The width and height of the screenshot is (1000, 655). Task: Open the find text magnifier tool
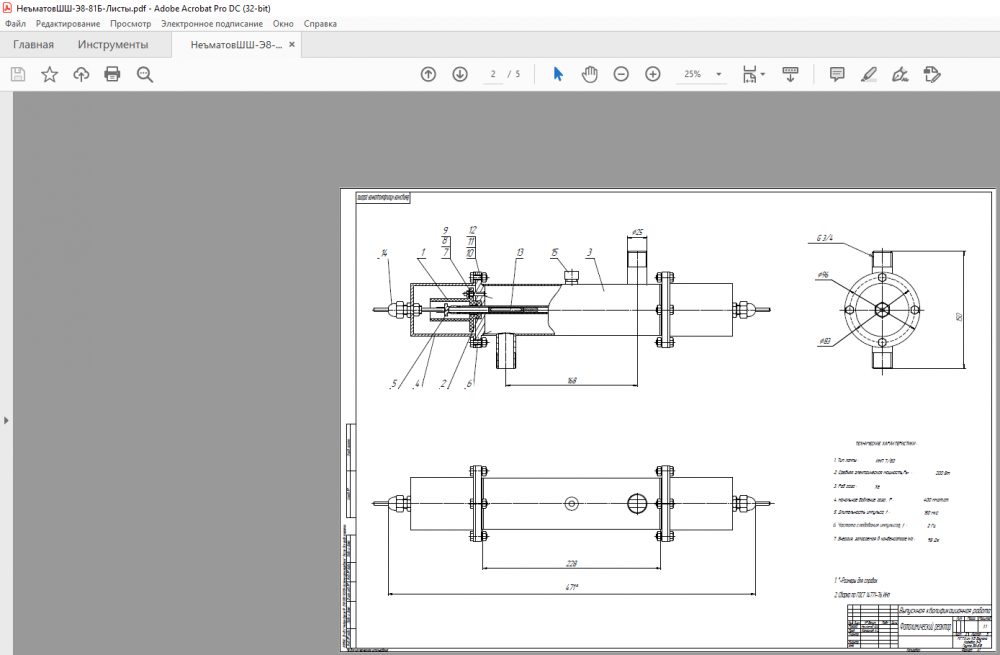coord(144,74)
